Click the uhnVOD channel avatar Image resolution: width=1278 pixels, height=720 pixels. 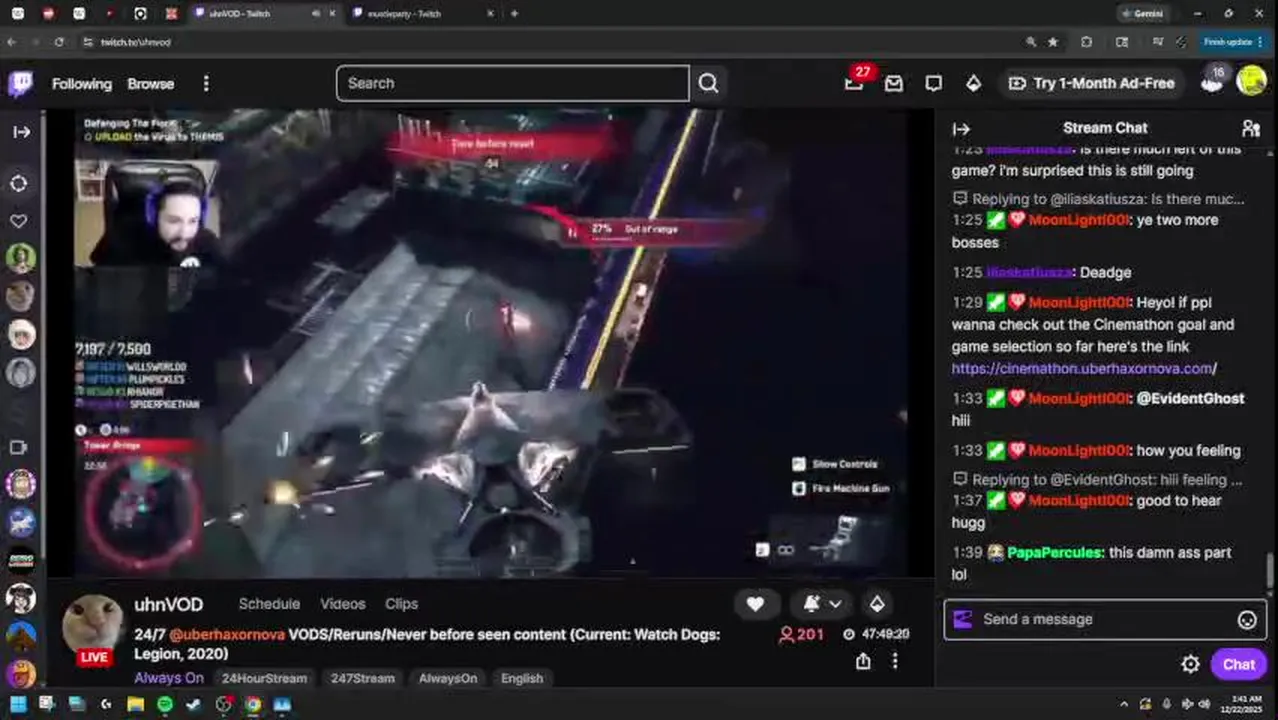(93, 625)
